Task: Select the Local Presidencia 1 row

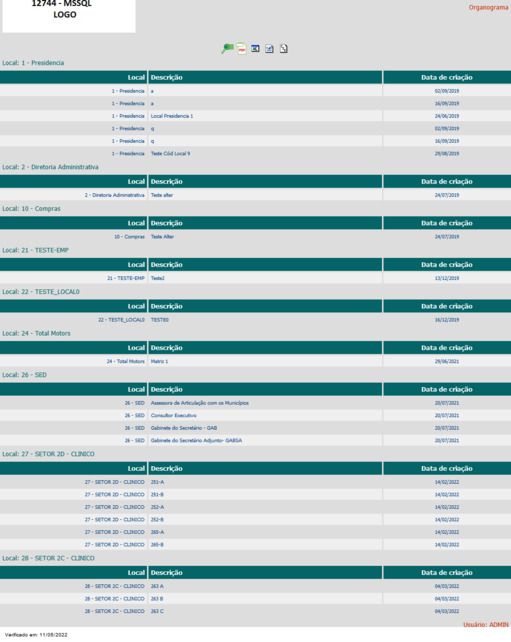Action: (x=256, y=116)
